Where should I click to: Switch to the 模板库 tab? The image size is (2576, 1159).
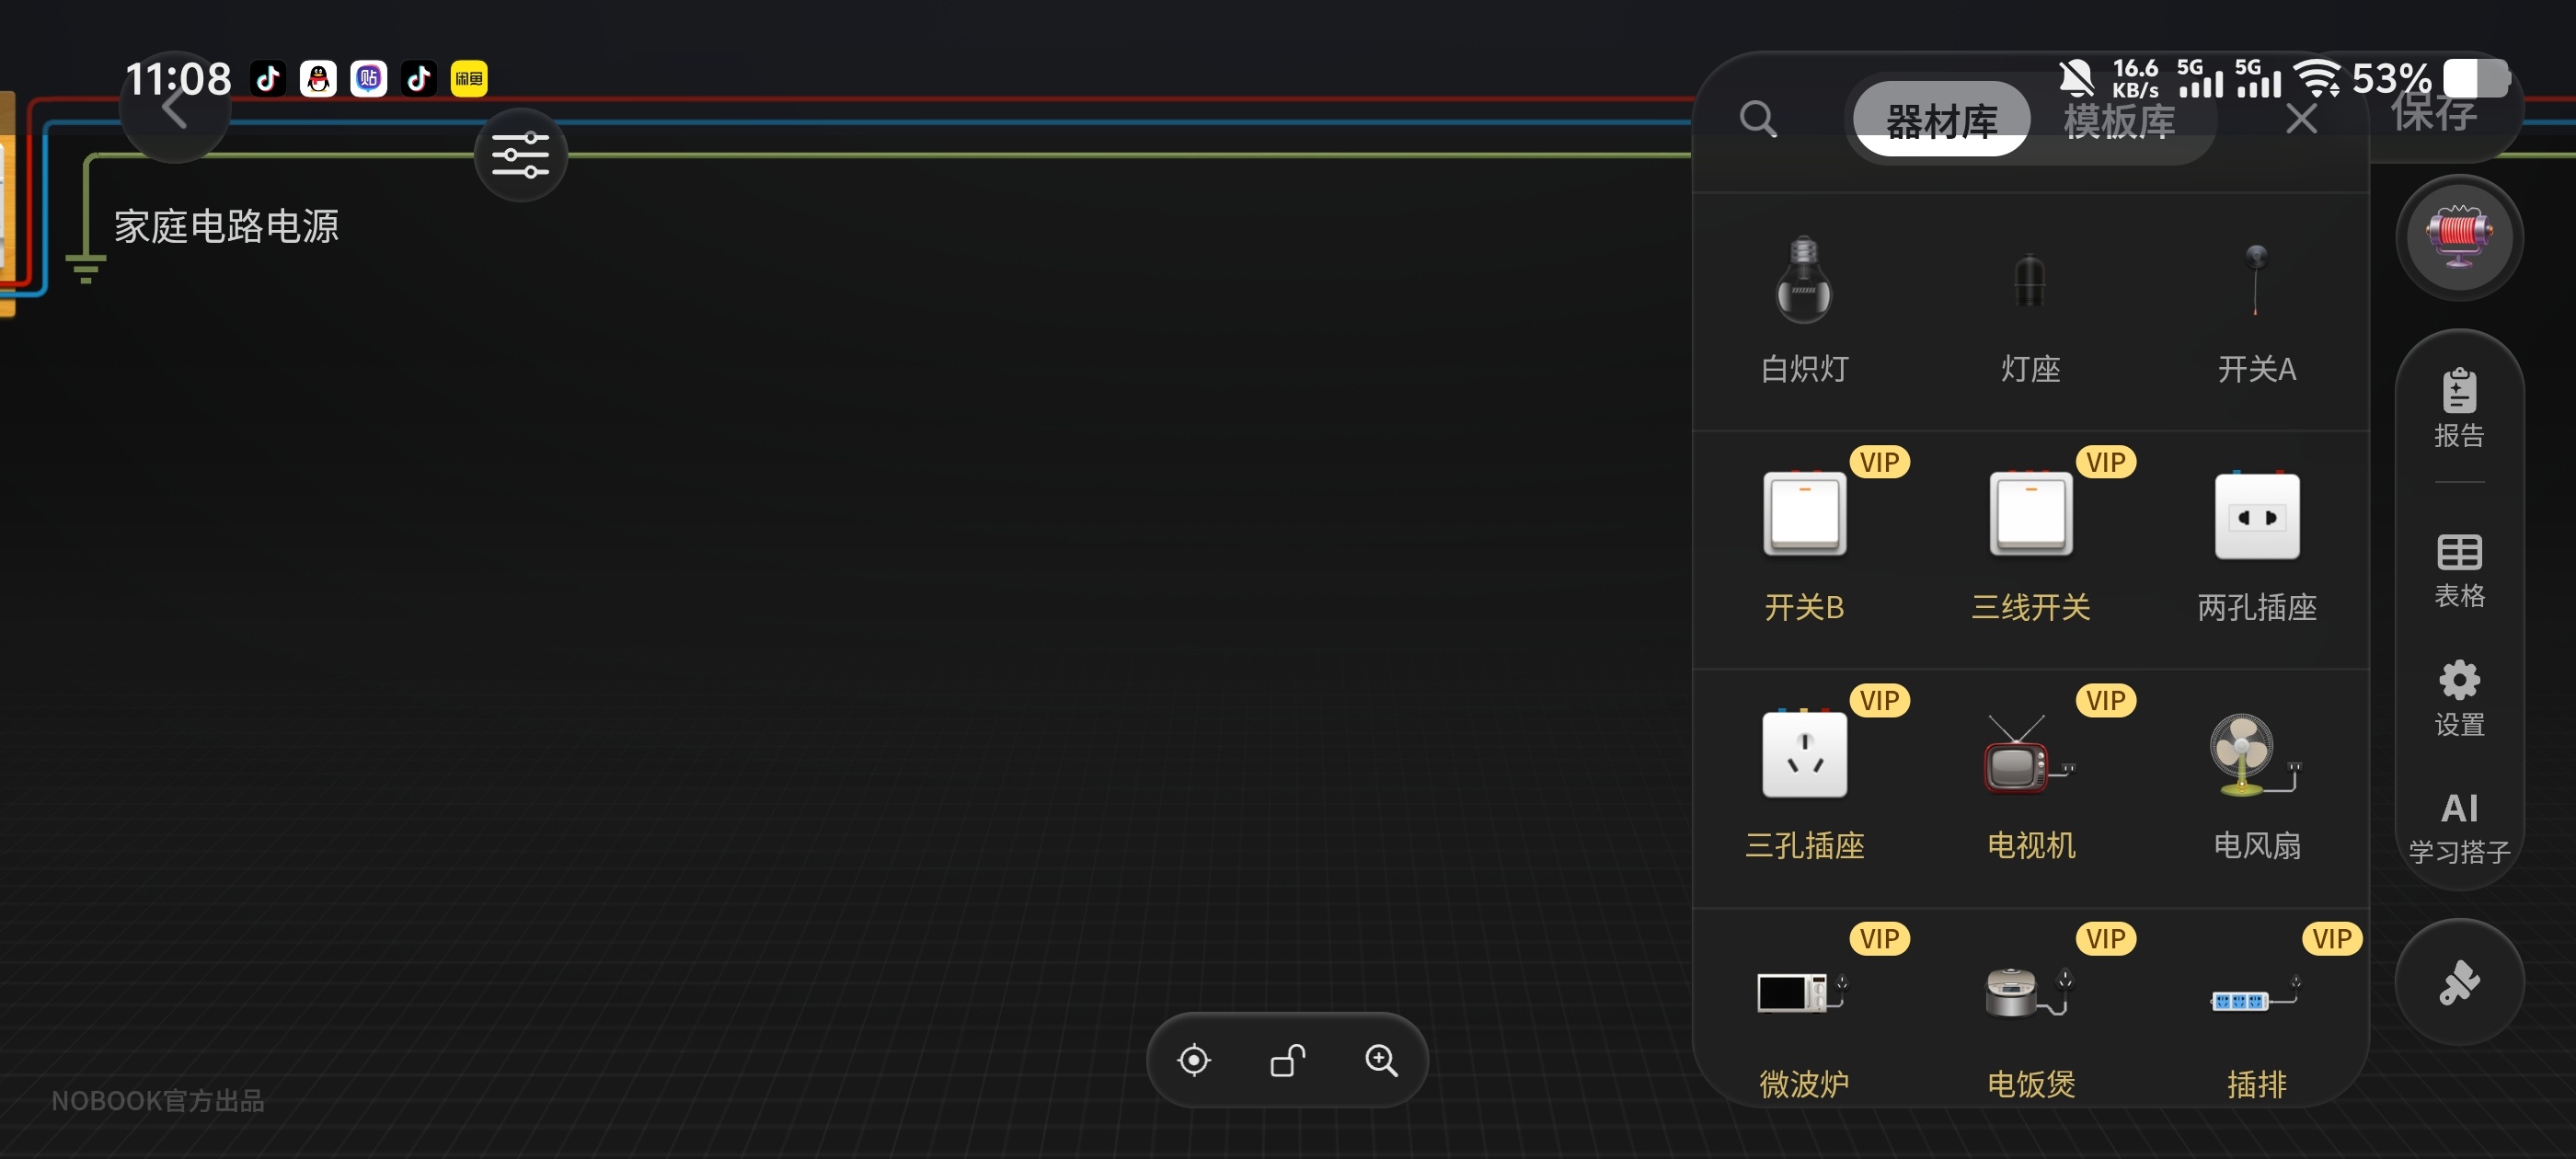pos(2119,121)
